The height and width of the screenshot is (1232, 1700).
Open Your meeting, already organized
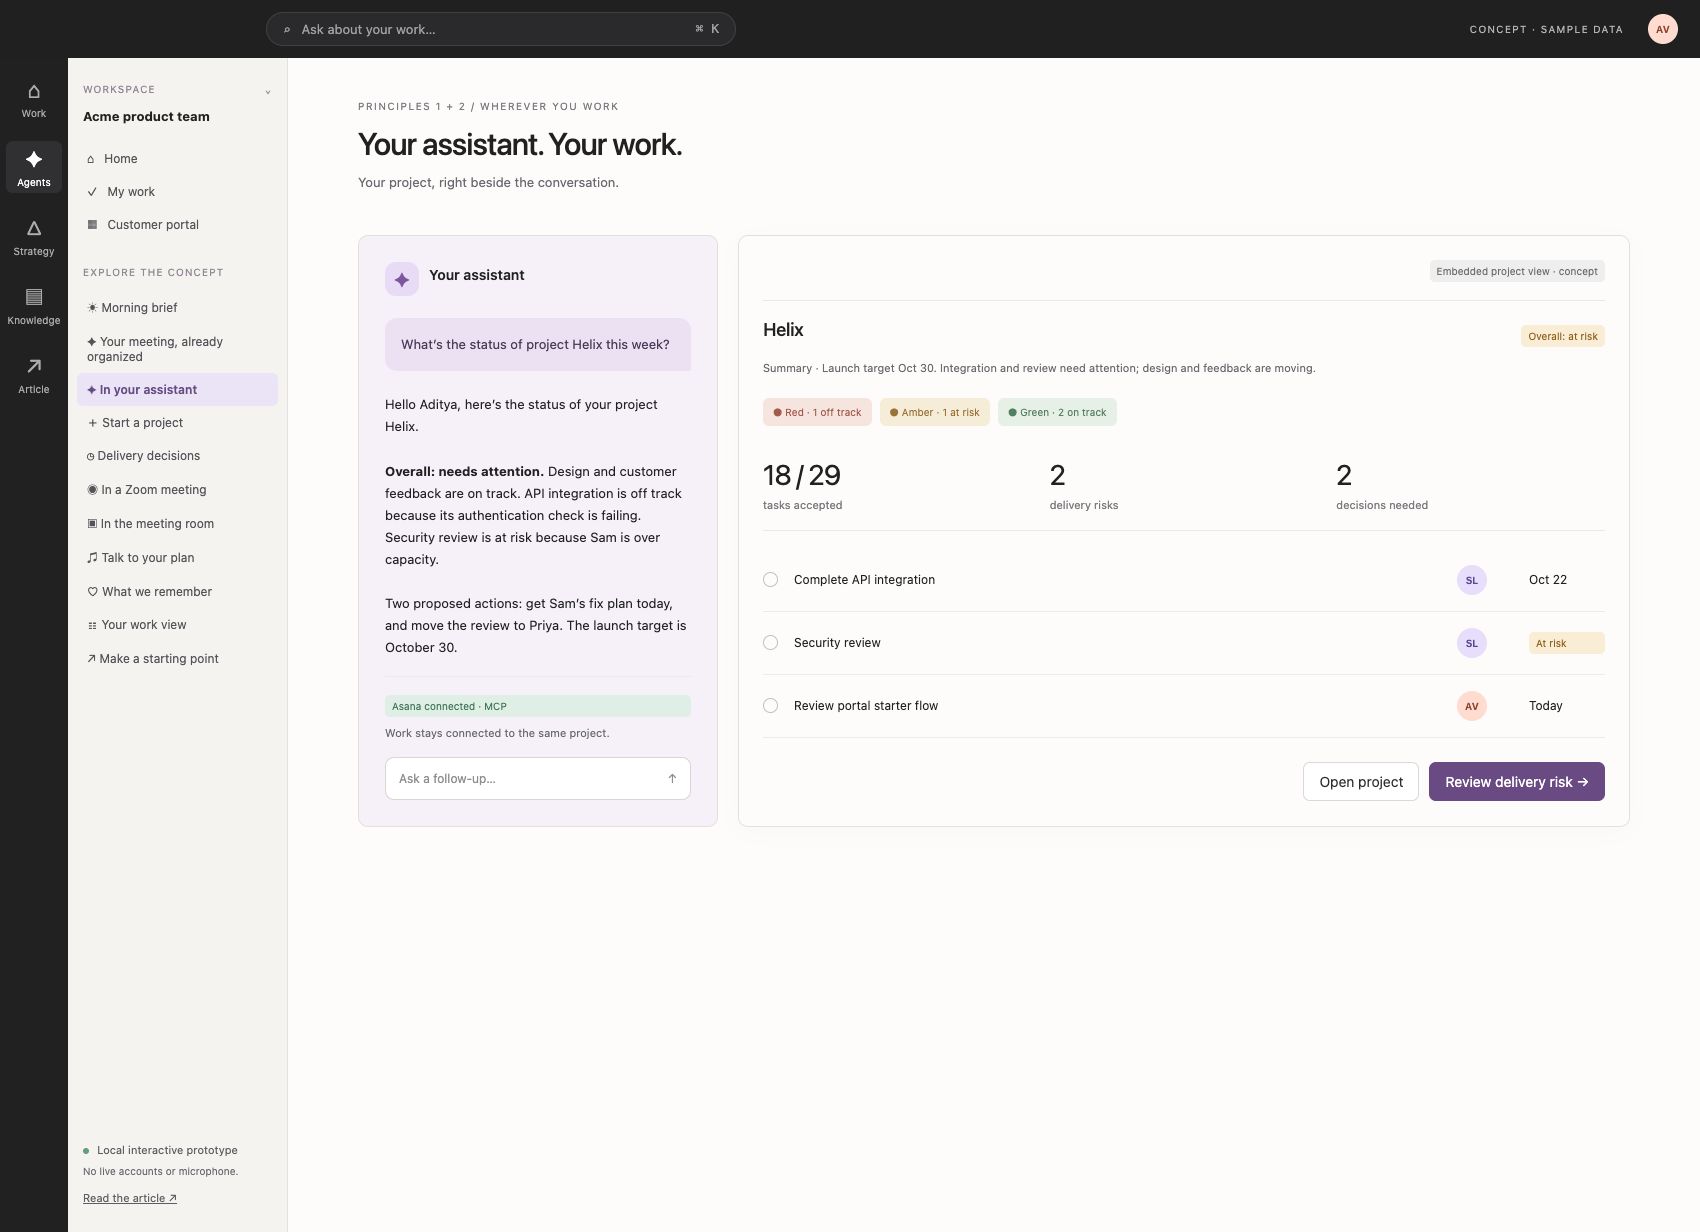[177, 349]
